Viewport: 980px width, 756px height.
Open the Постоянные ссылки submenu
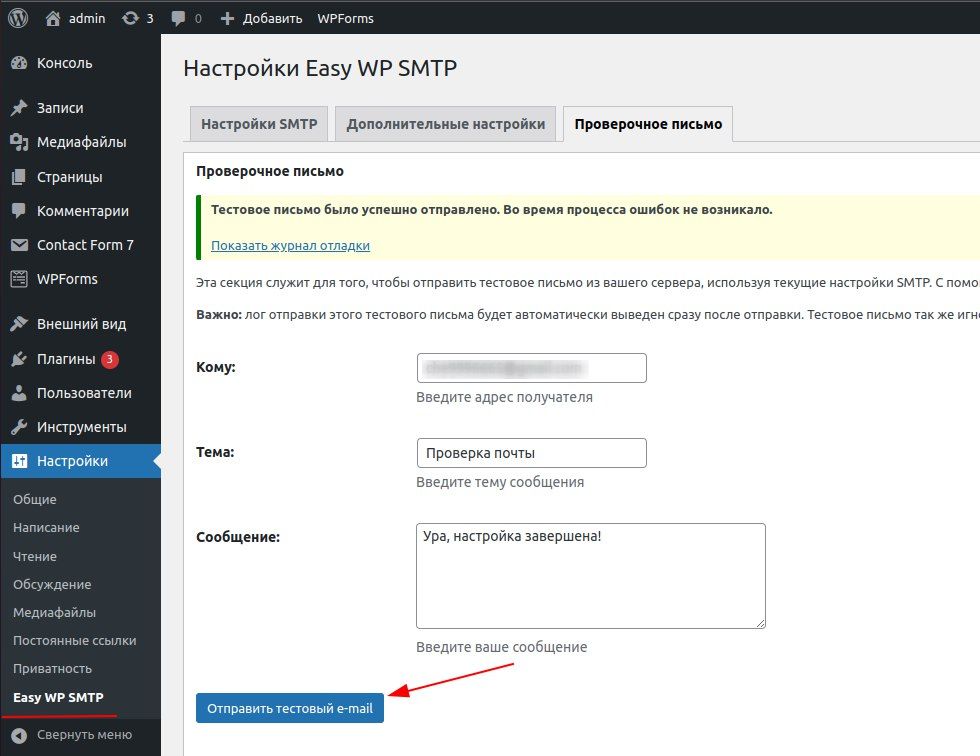point(74,640)
